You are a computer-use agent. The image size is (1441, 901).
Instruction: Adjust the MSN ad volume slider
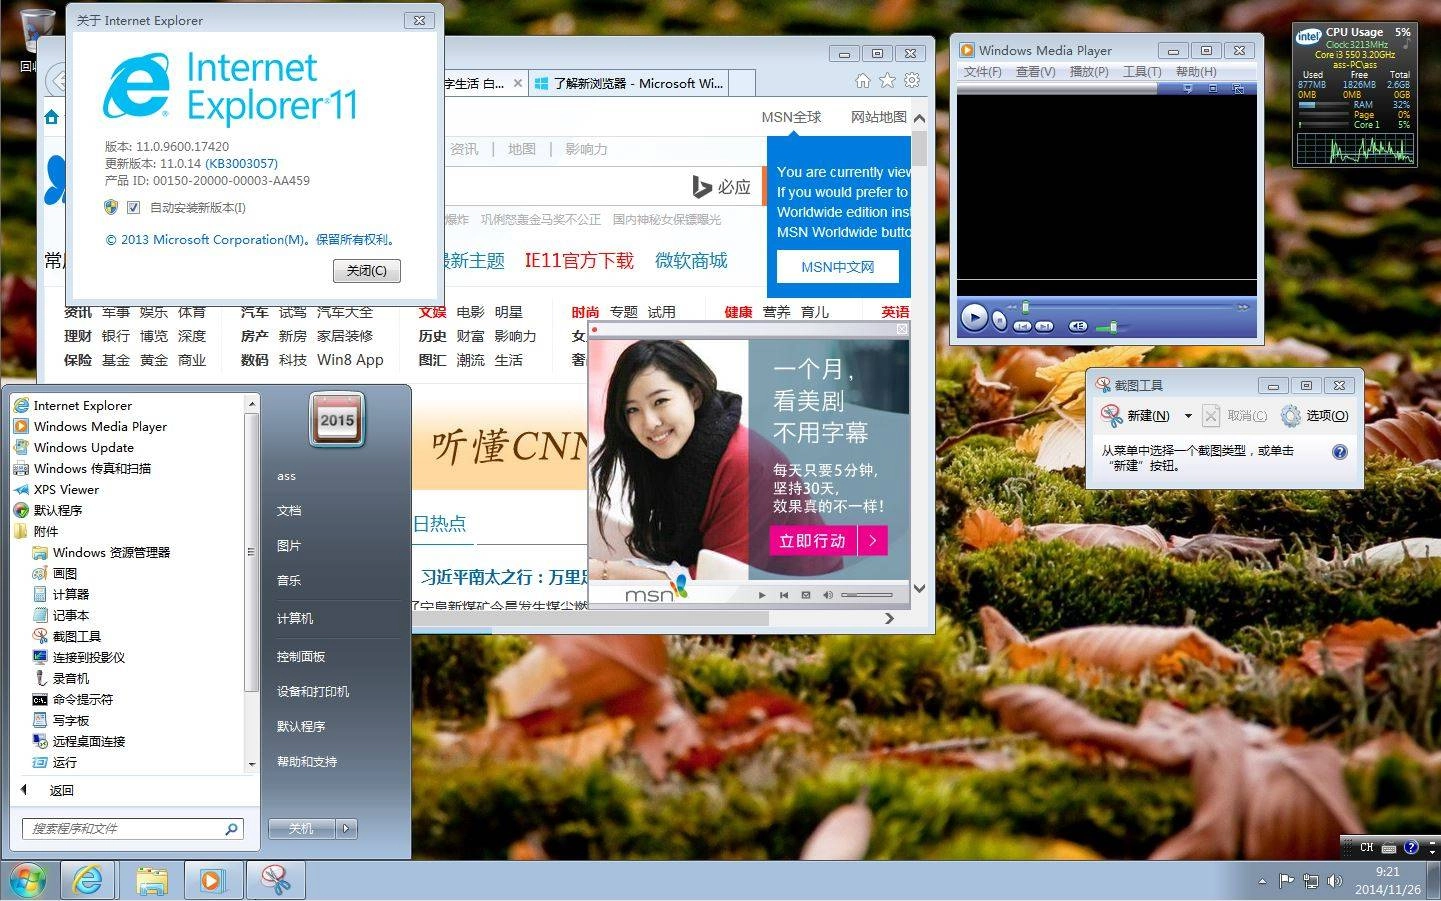pos(867,595)
